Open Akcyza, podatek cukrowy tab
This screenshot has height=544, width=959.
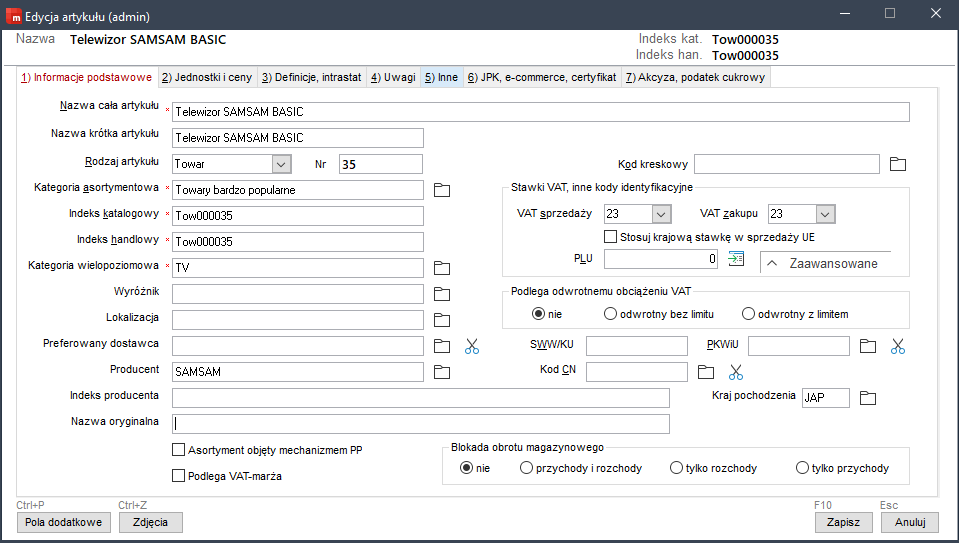pyautogui.click(x=695, y=77)
